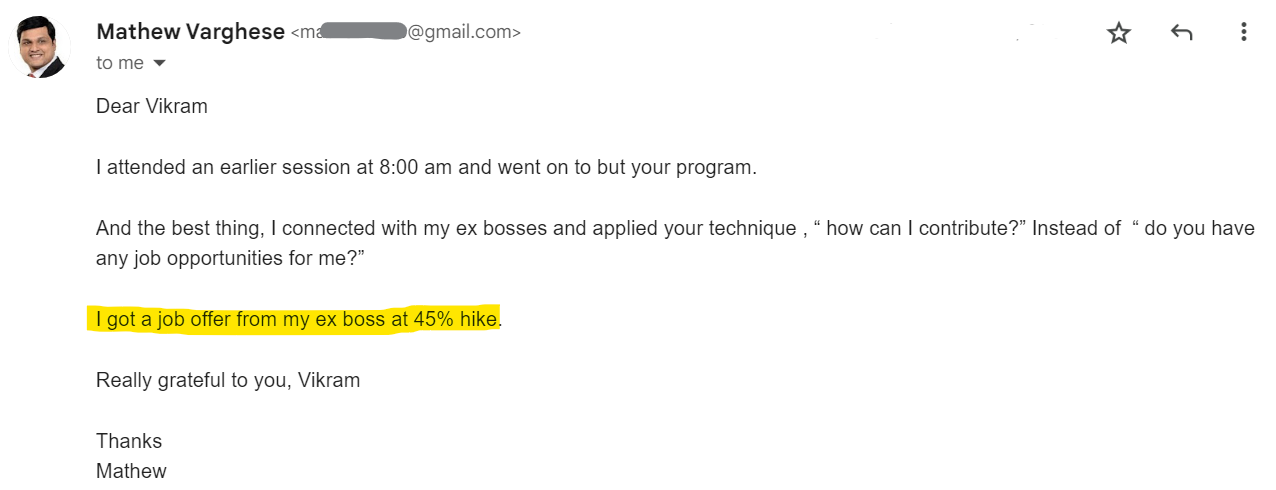Click the words 'your program' in first paragraph
Image resolution: width=1276 pixels, height=490 pixels.
pyautogui.click(x=691, y=167)
